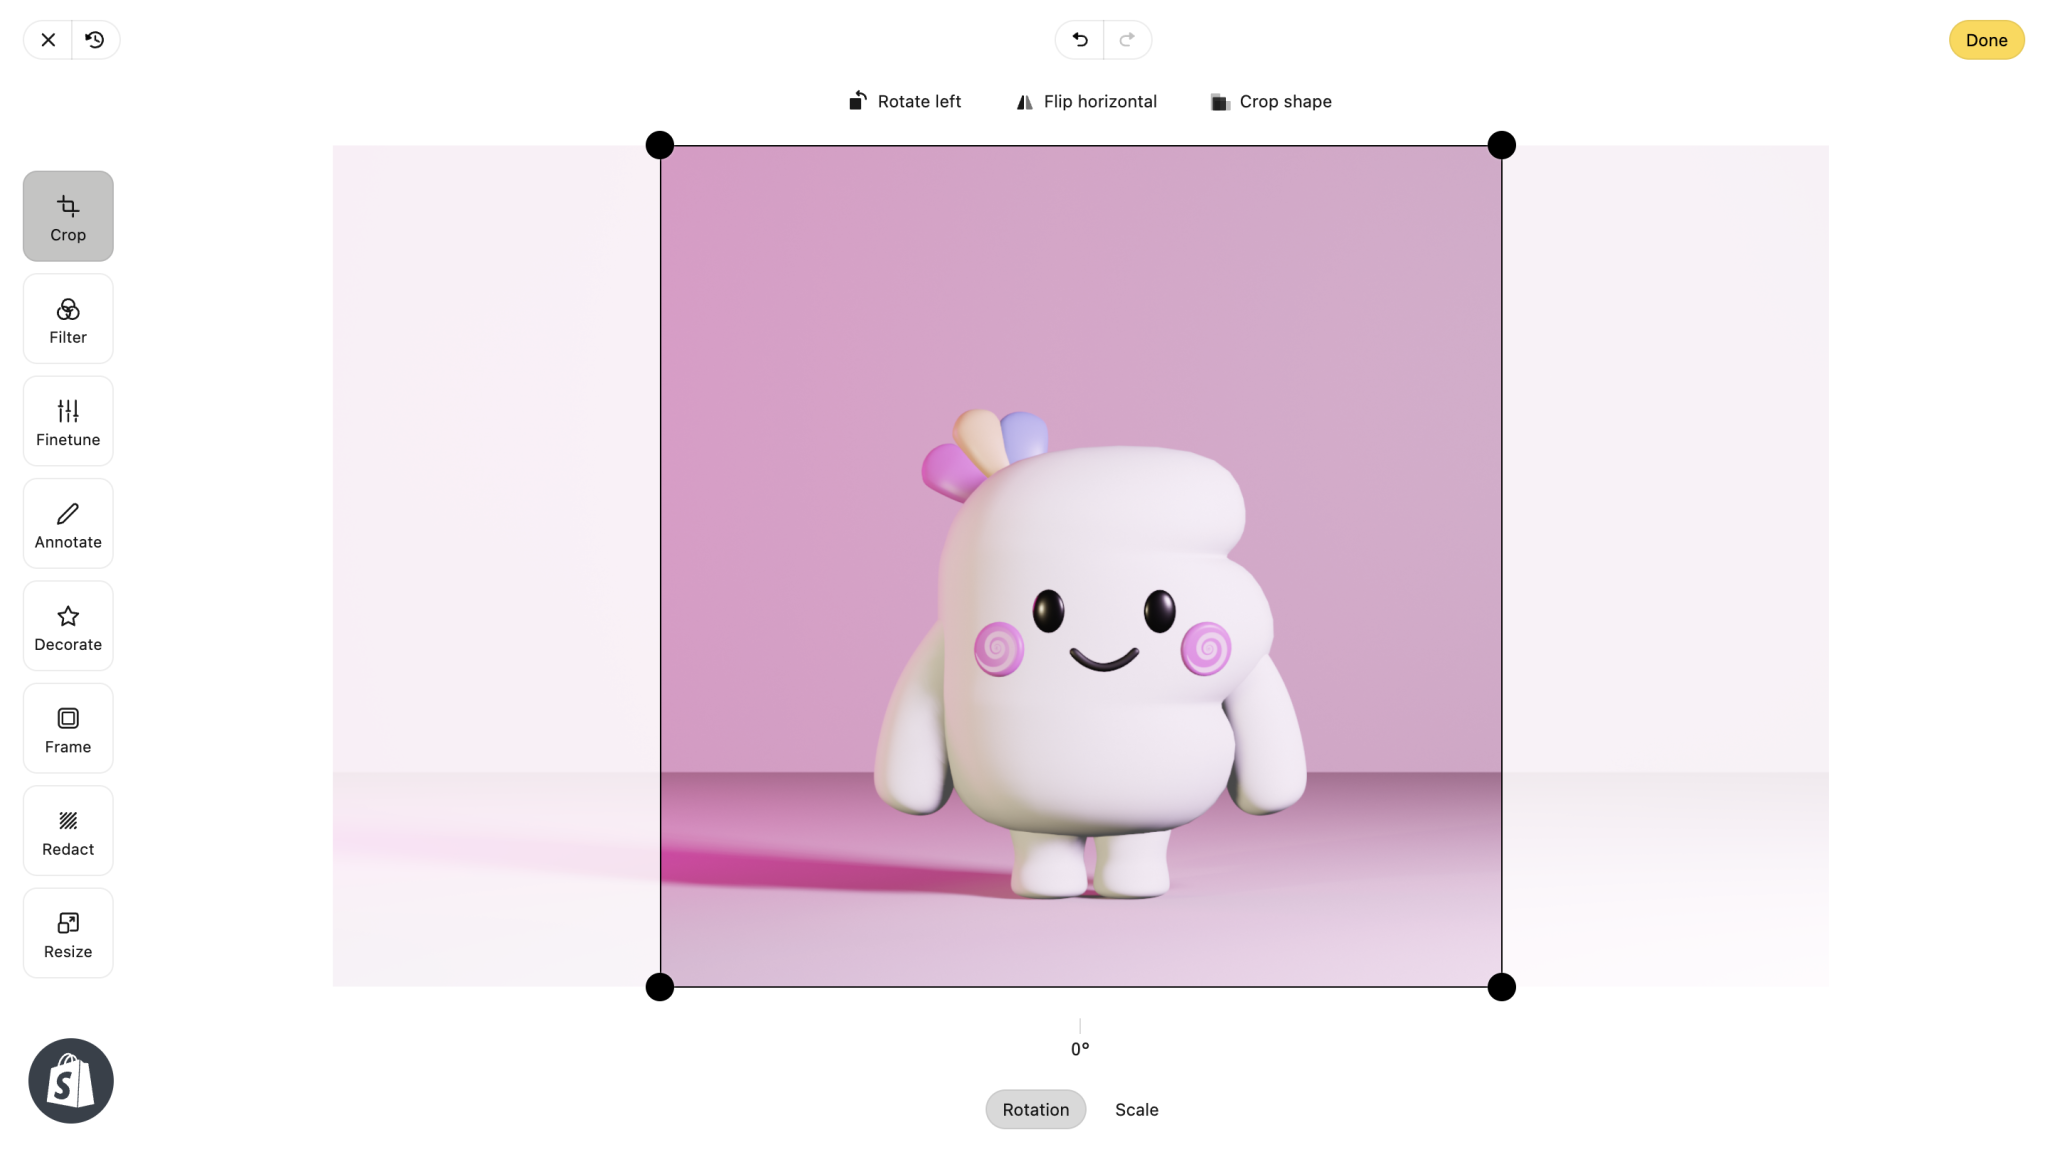Viewport: 2048px width, 1152px height.
Task: Switch to Rotation mode
Action: pyautogui.click(x=1035, y=1109)
